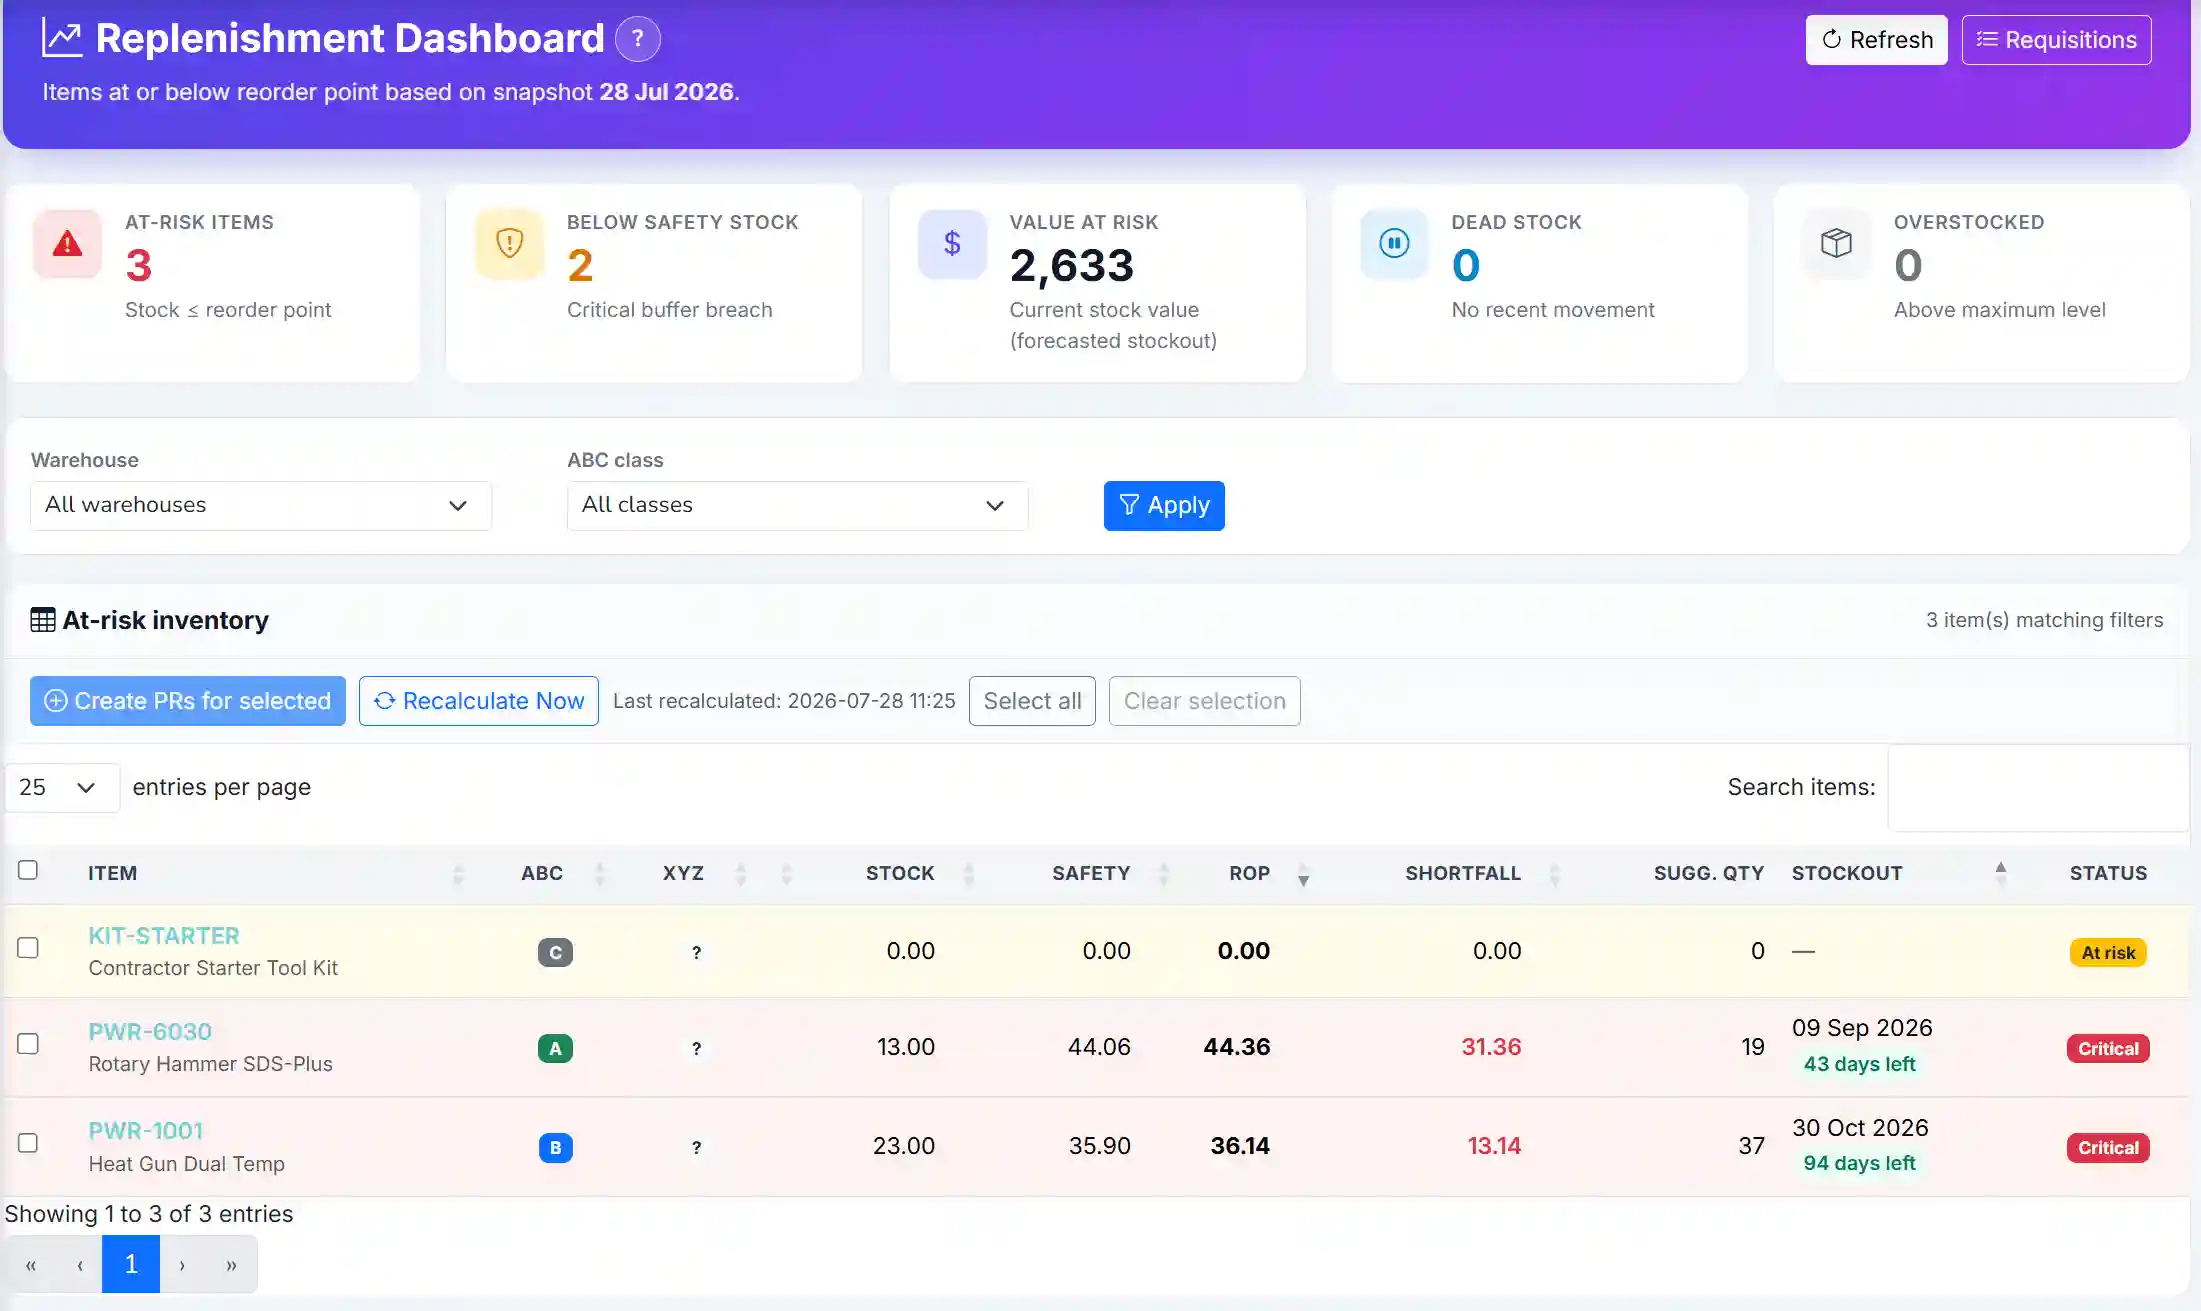Viewport: 2201px width, 1311px height.
Task: Open the Warehouse dropdown
Action: (260, 505)
